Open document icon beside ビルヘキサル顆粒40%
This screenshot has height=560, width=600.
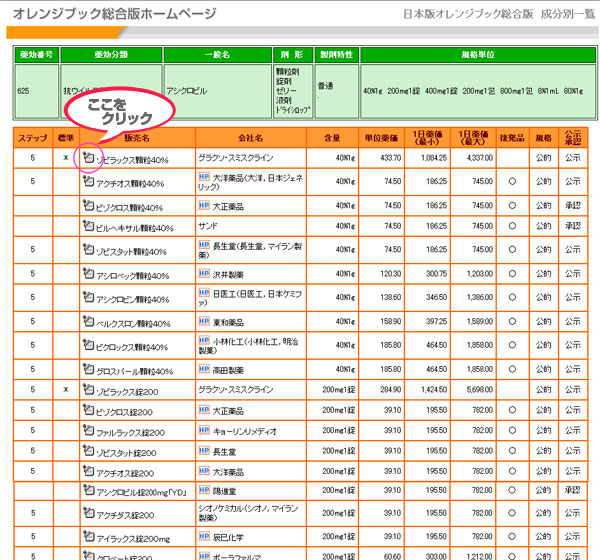88,226
